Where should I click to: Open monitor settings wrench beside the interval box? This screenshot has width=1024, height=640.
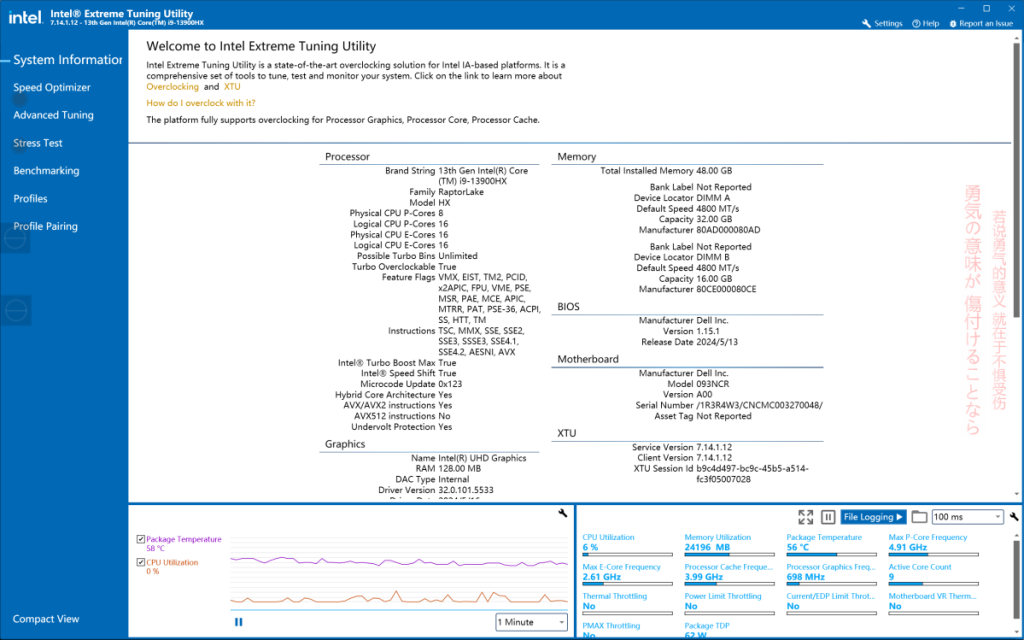click(x=1014, y=517)
